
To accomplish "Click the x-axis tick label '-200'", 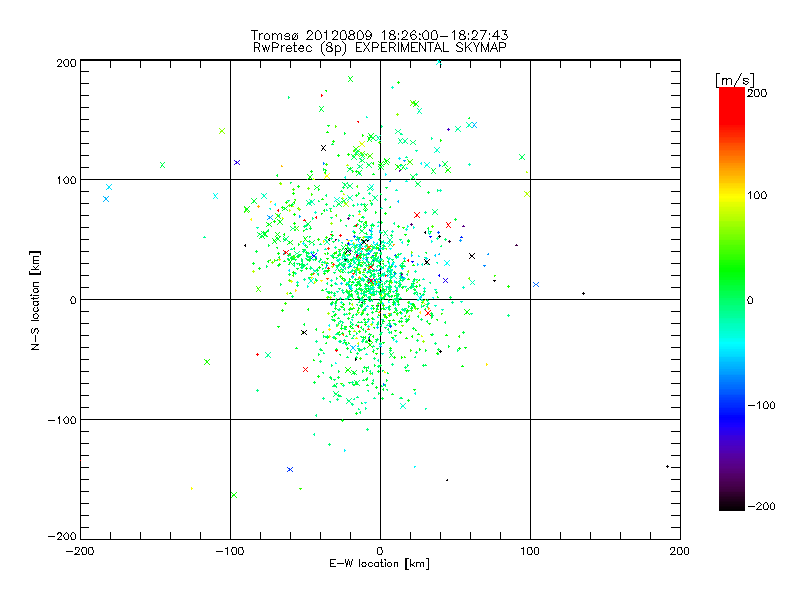I will 80,552.
